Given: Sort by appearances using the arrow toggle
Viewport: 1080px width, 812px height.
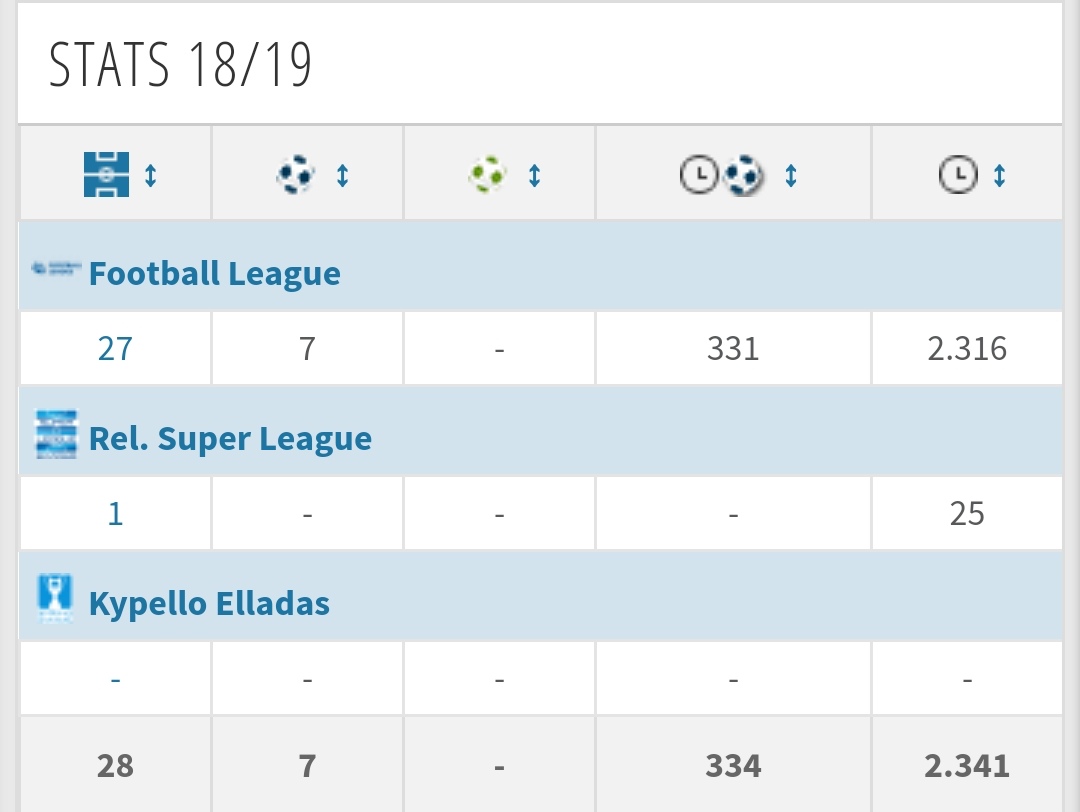Looking at the screenshot, I should [x=151, y=175].
